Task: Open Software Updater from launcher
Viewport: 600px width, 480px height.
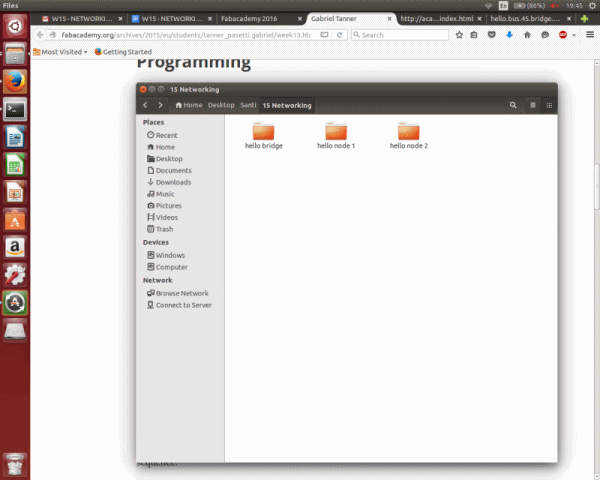Action: point(15,303)
